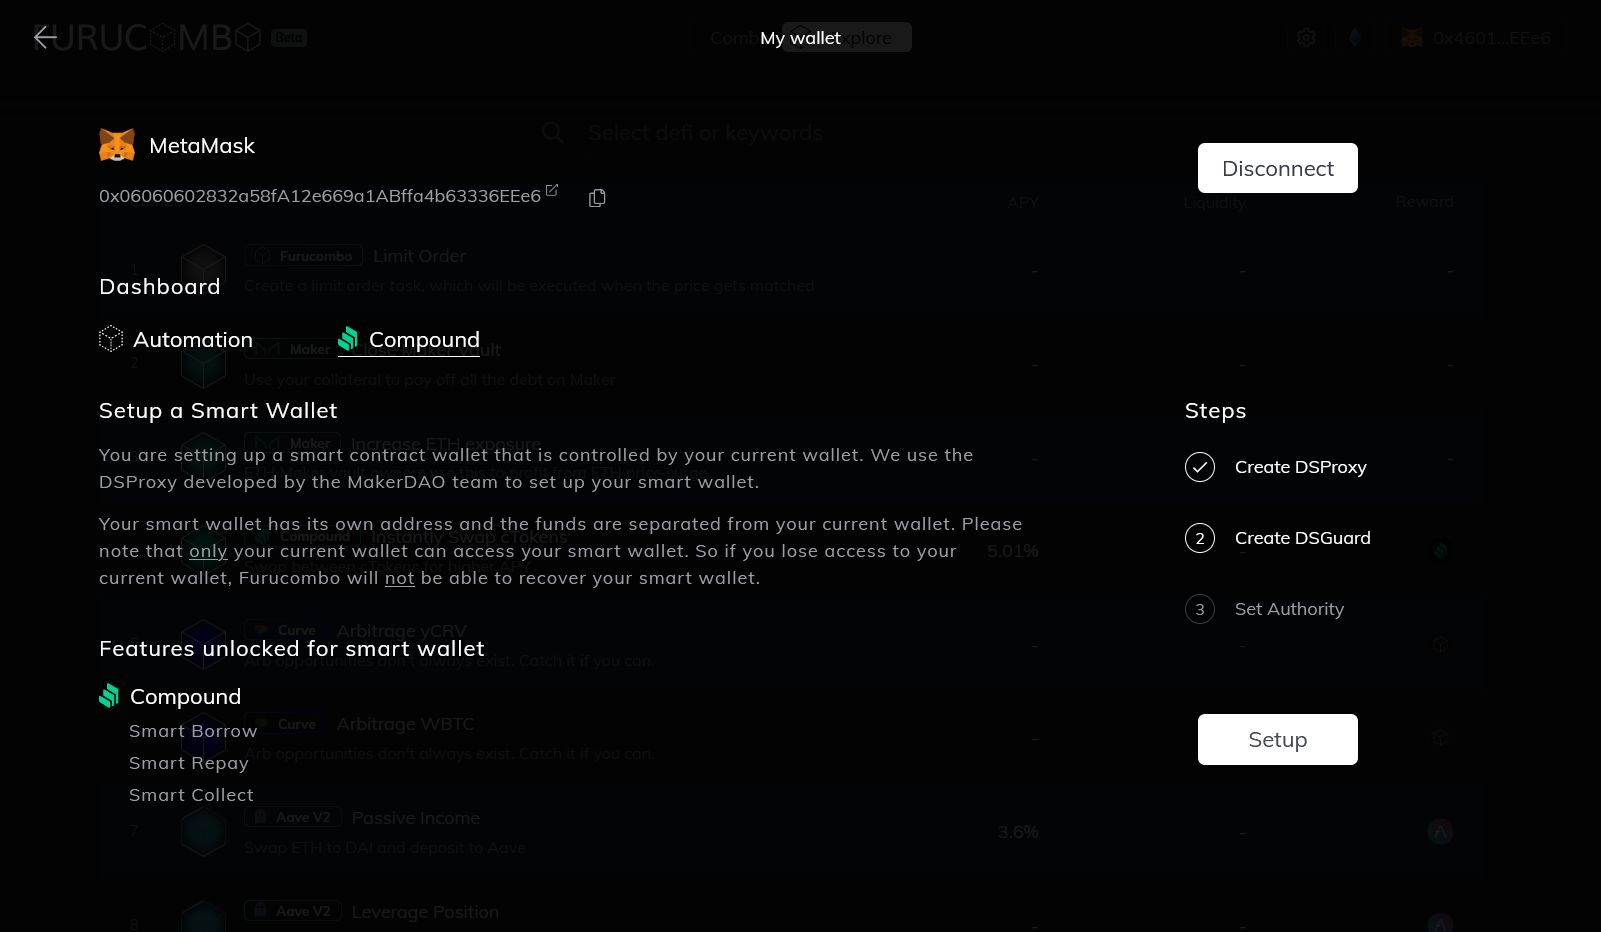The height and width of the screenshot is (932, 1601).
Task: Click the Automation cube icon
Action: pos(111,339)
